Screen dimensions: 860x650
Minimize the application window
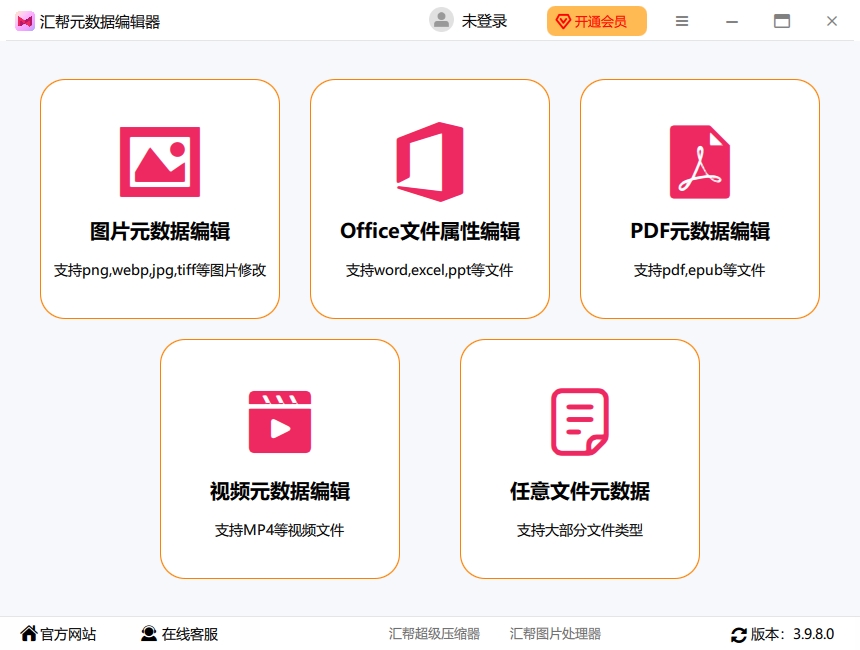(732, 21)
